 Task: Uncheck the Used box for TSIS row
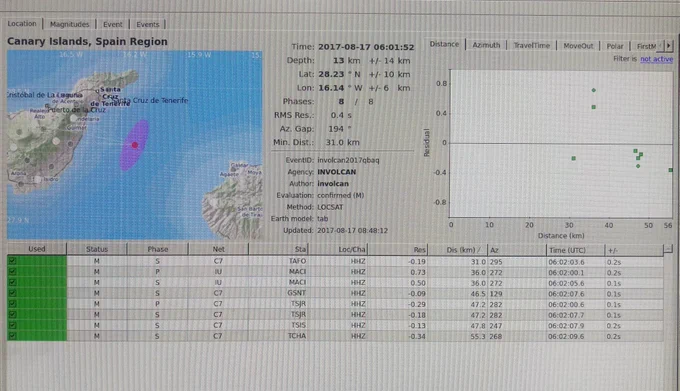point(12,325)
